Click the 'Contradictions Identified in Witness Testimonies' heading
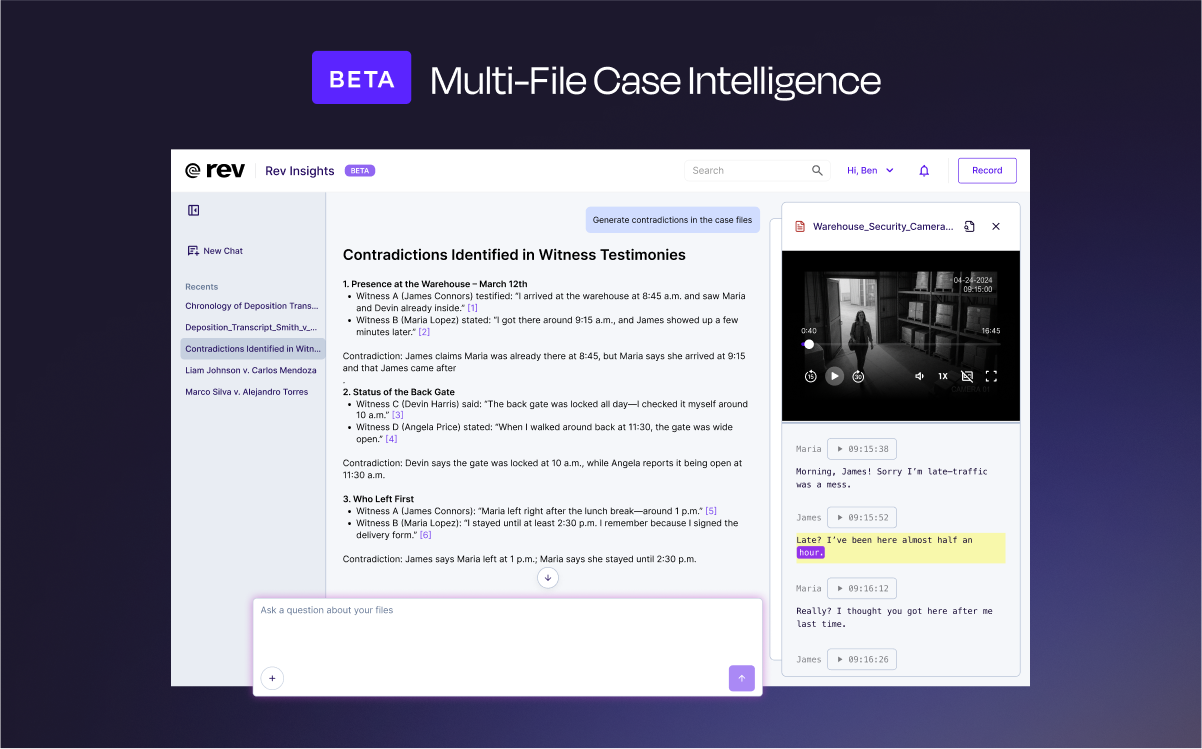Screen dimensions: 1202x749 point(514,255)
